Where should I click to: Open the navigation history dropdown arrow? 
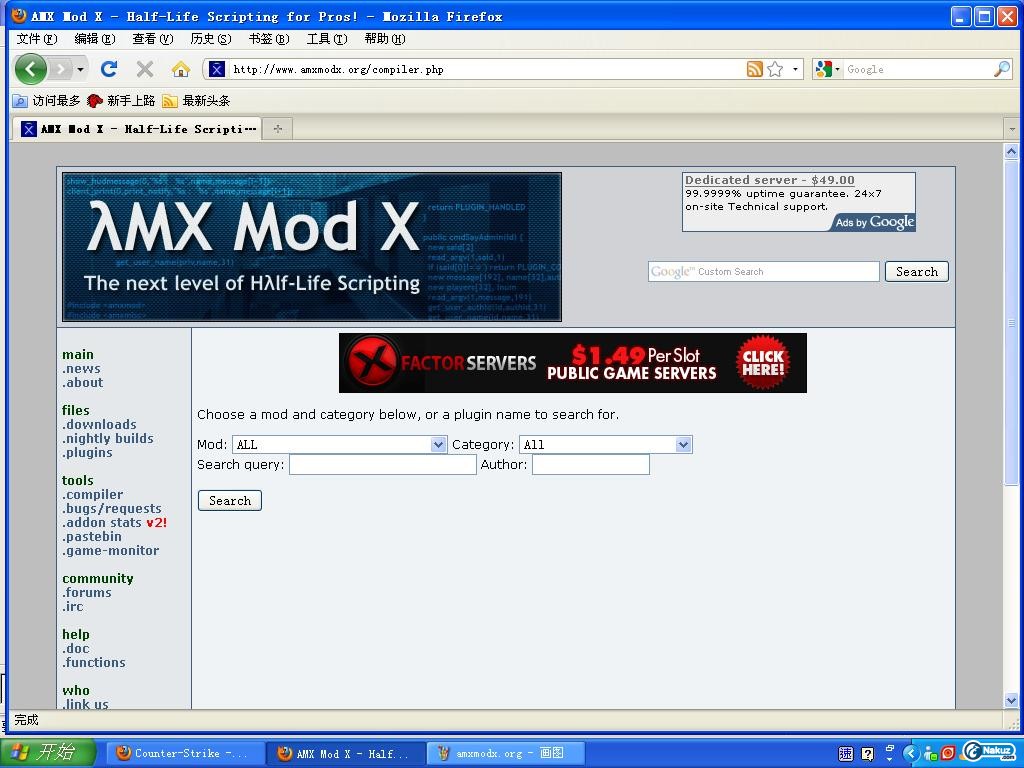pyautogui.click(x=80, y=69)
